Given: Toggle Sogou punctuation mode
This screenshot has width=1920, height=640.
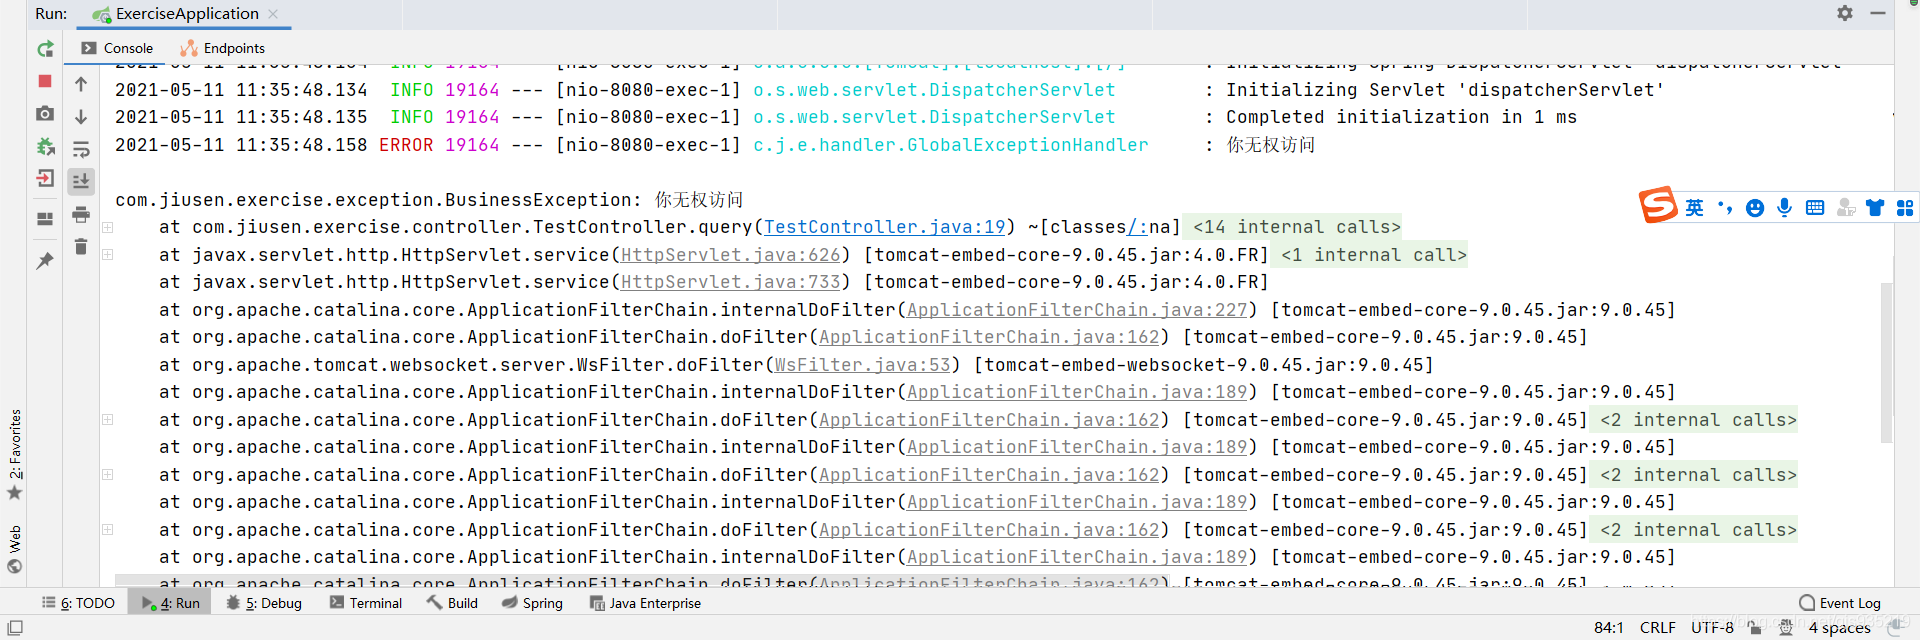Looking at the screenshot, I should [1724, 208].
